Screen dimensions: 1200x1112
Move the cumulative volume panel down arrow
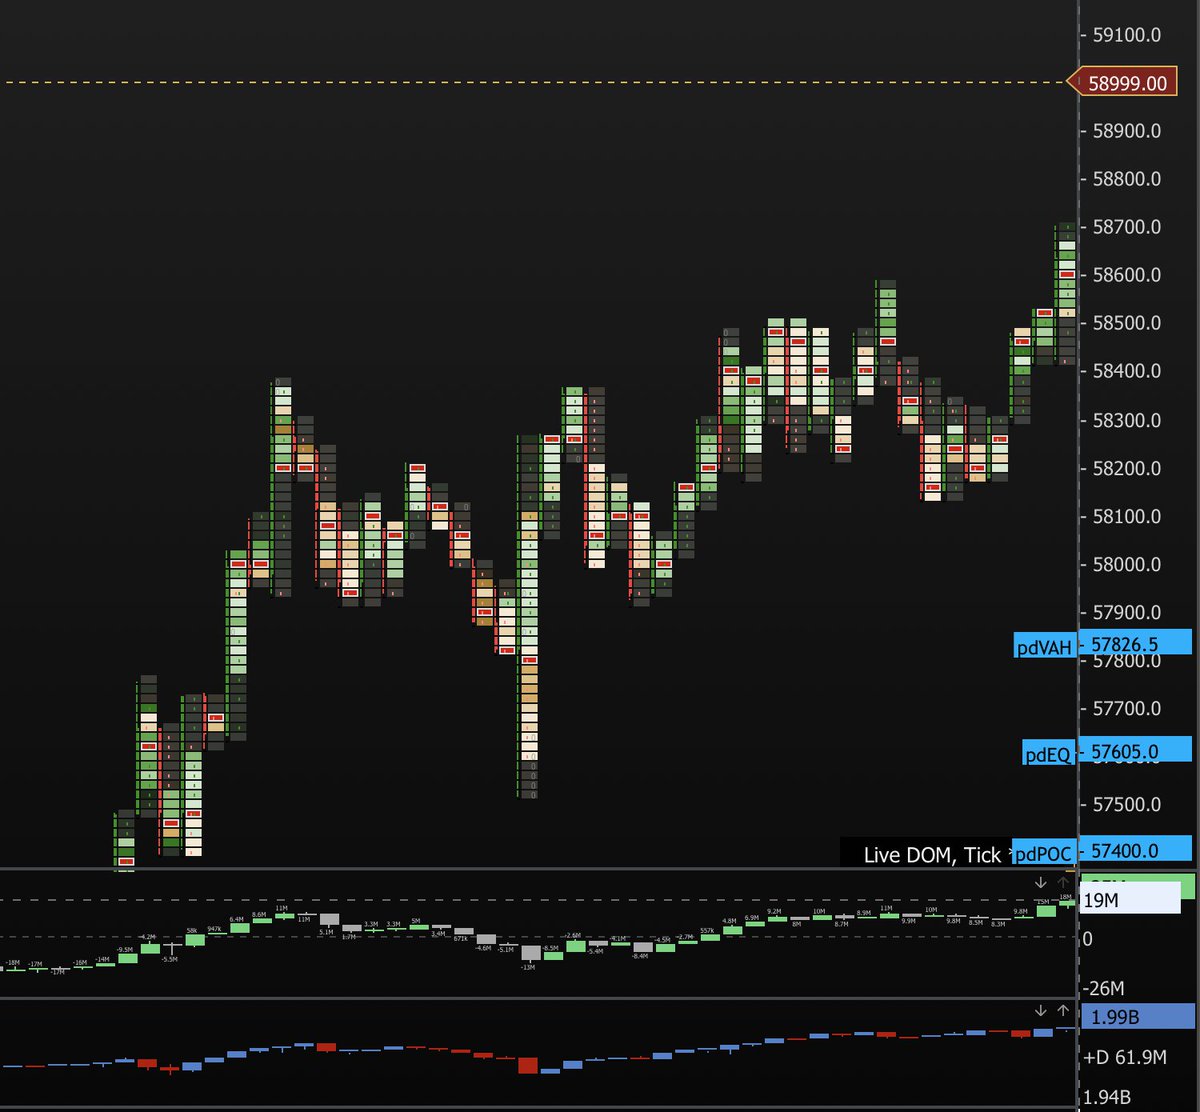(1041, 1010)
